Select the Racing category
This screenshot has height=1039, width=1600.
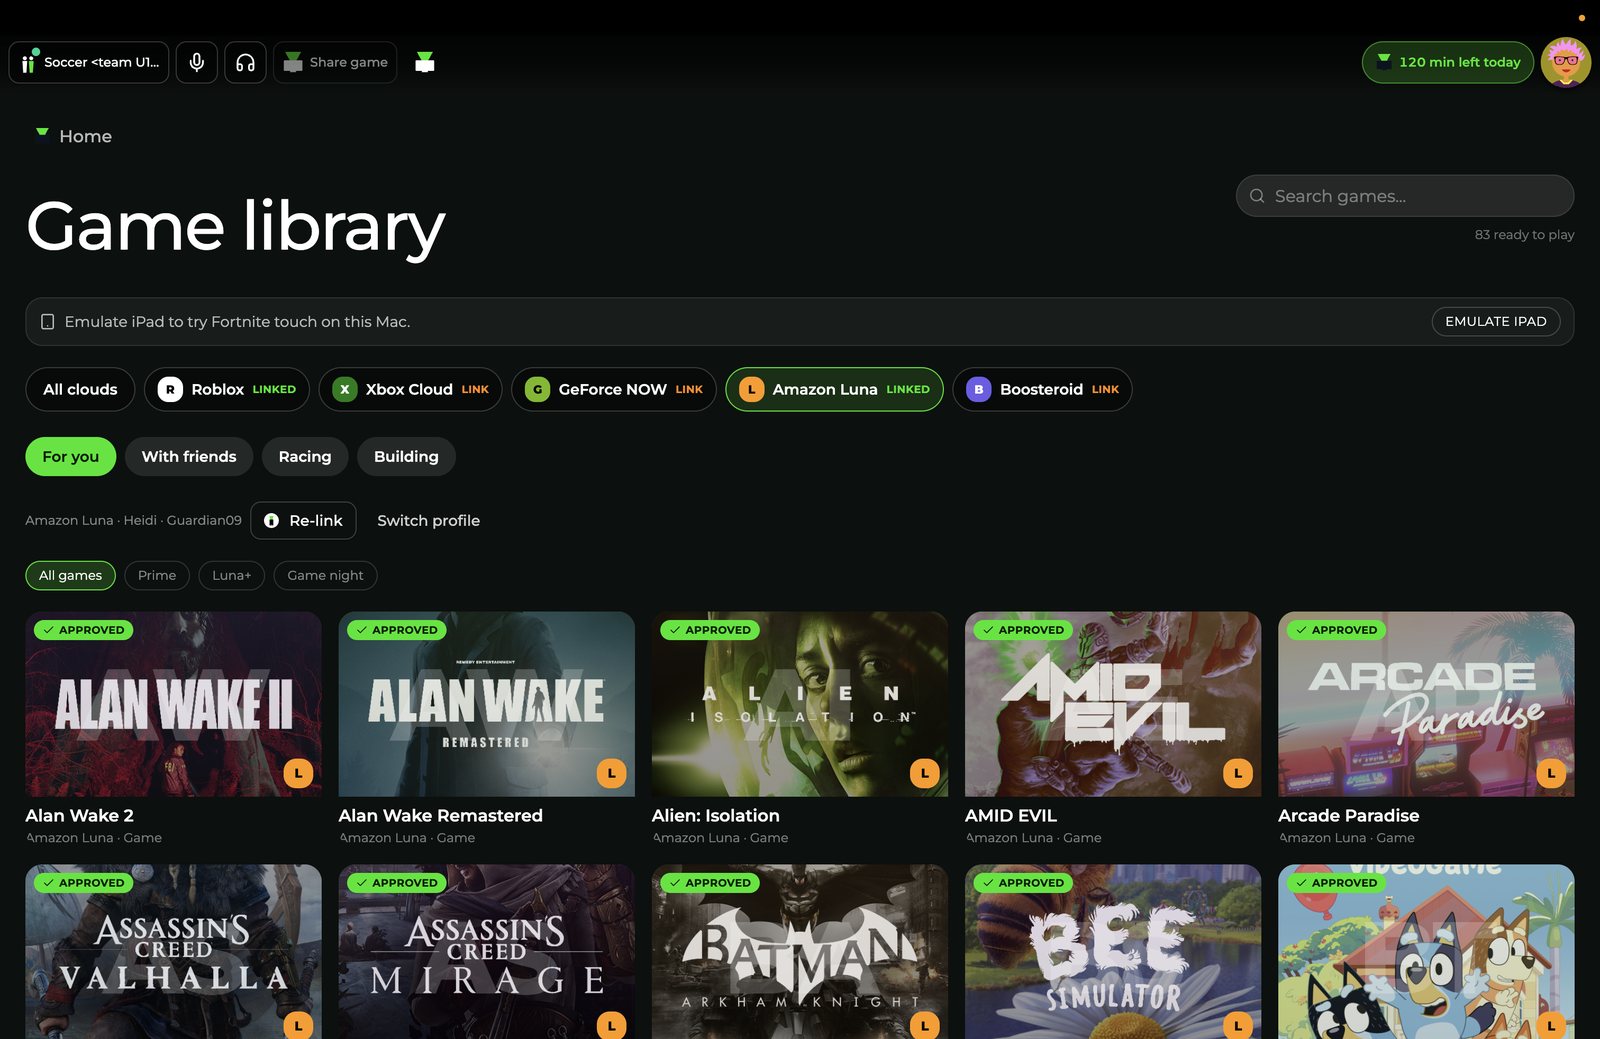(x=305, y=456)
